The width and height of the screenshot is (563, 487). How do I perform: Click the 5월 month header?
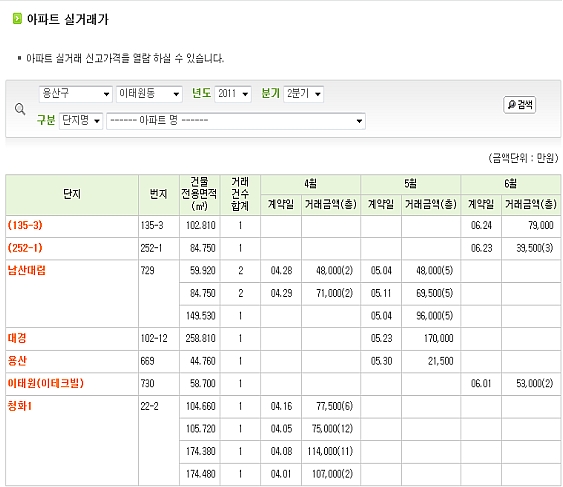click(x=410, y=184)
